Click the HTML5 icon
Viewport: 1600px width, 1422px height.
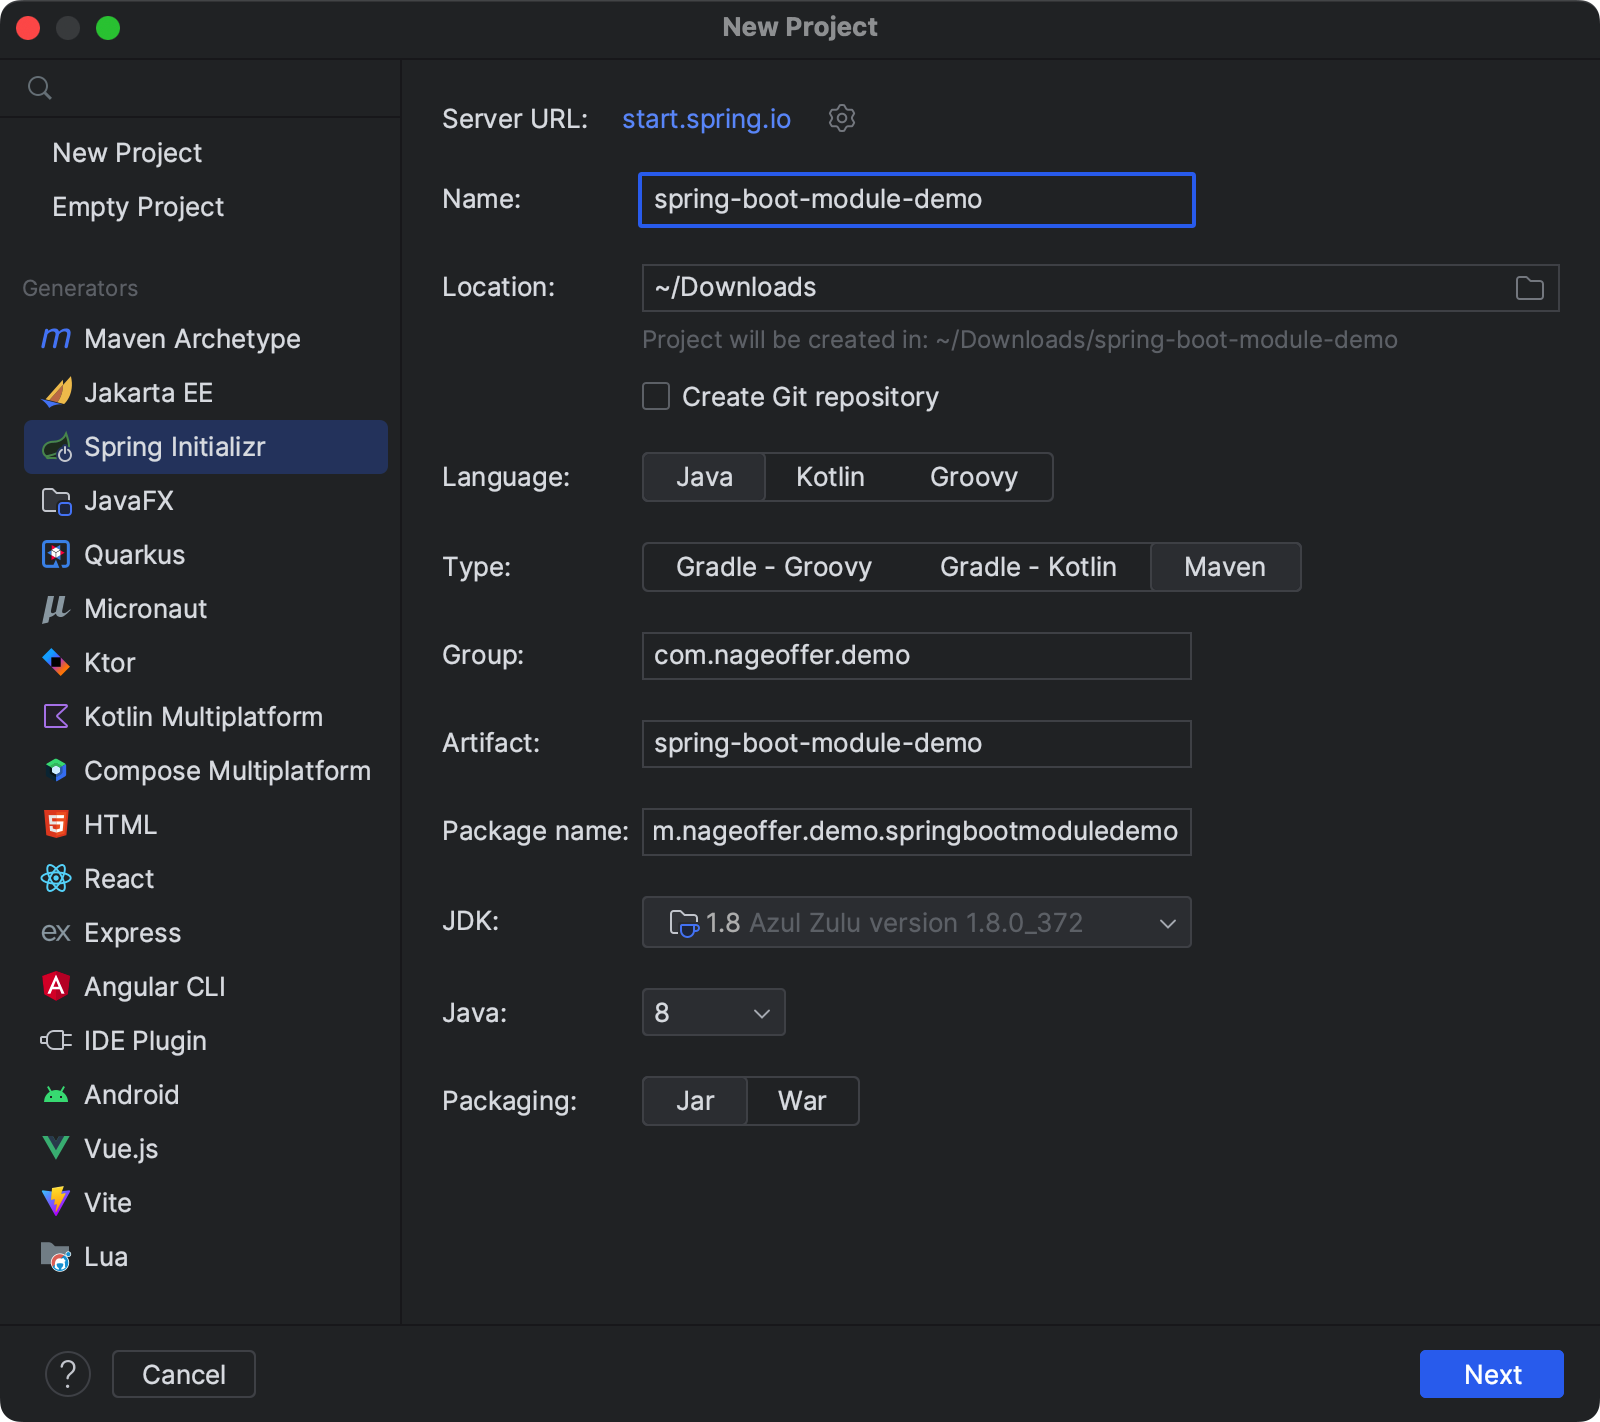(56, 825)
